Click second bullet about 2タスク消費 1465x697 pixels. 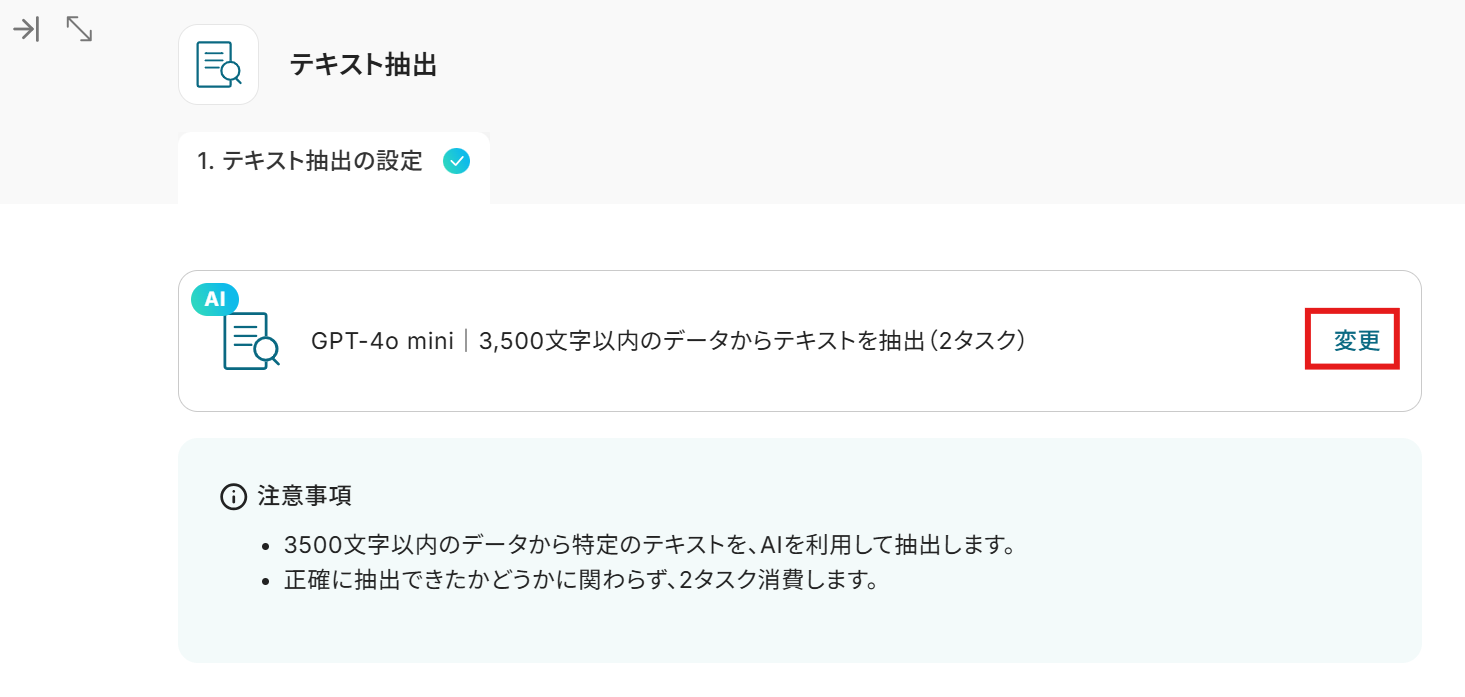tap(581, 581)
